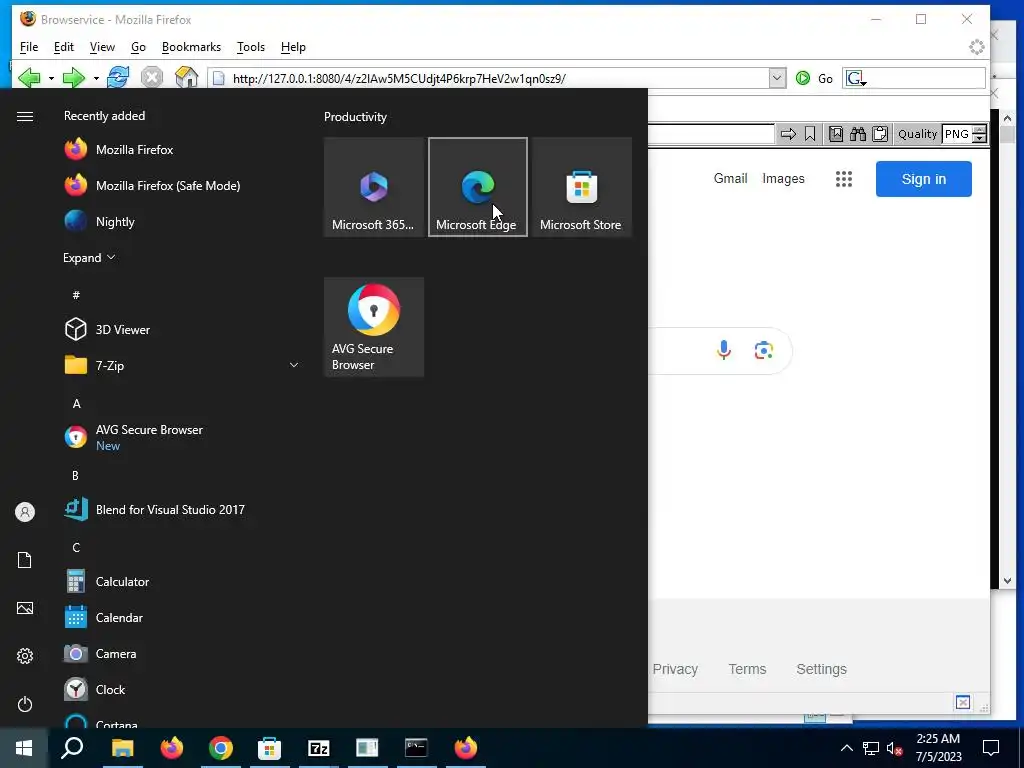The image size is (1024, 768).
Task: Go back with the green left arrow
Action: click(29, 78)
